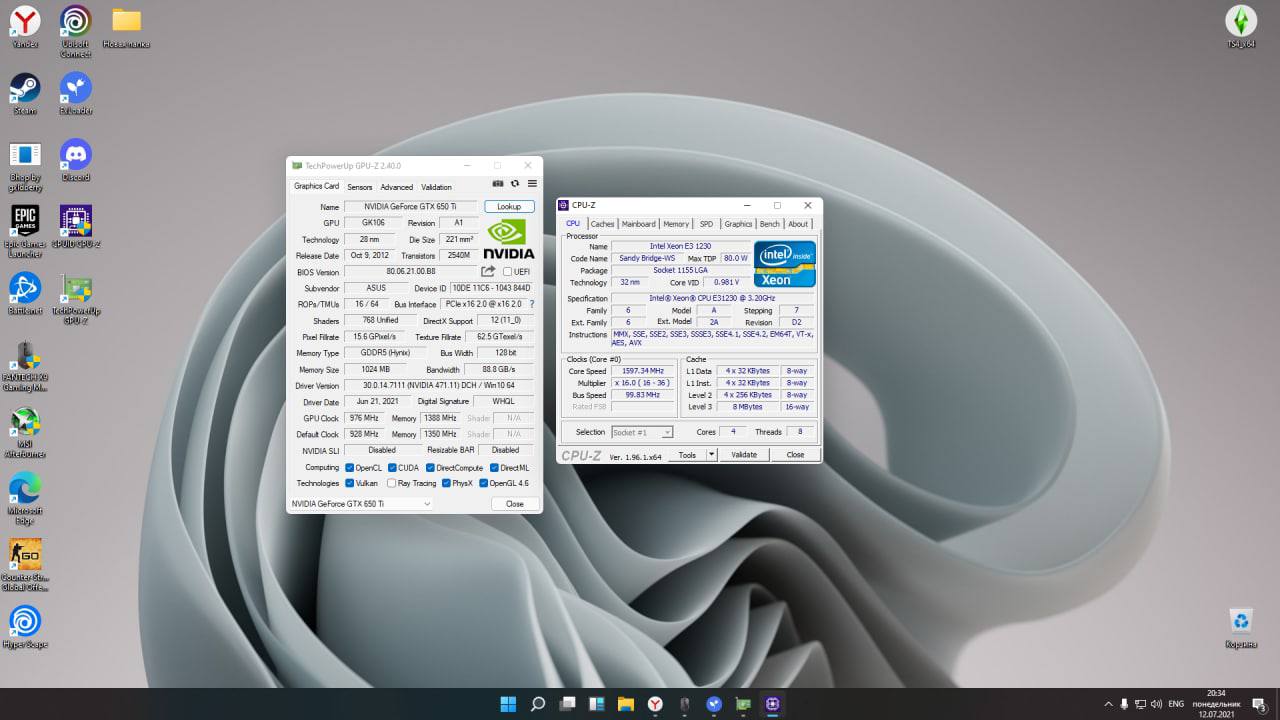Open About tab in CPU-Z
The image size is (1280, 720).
[798, 224]
